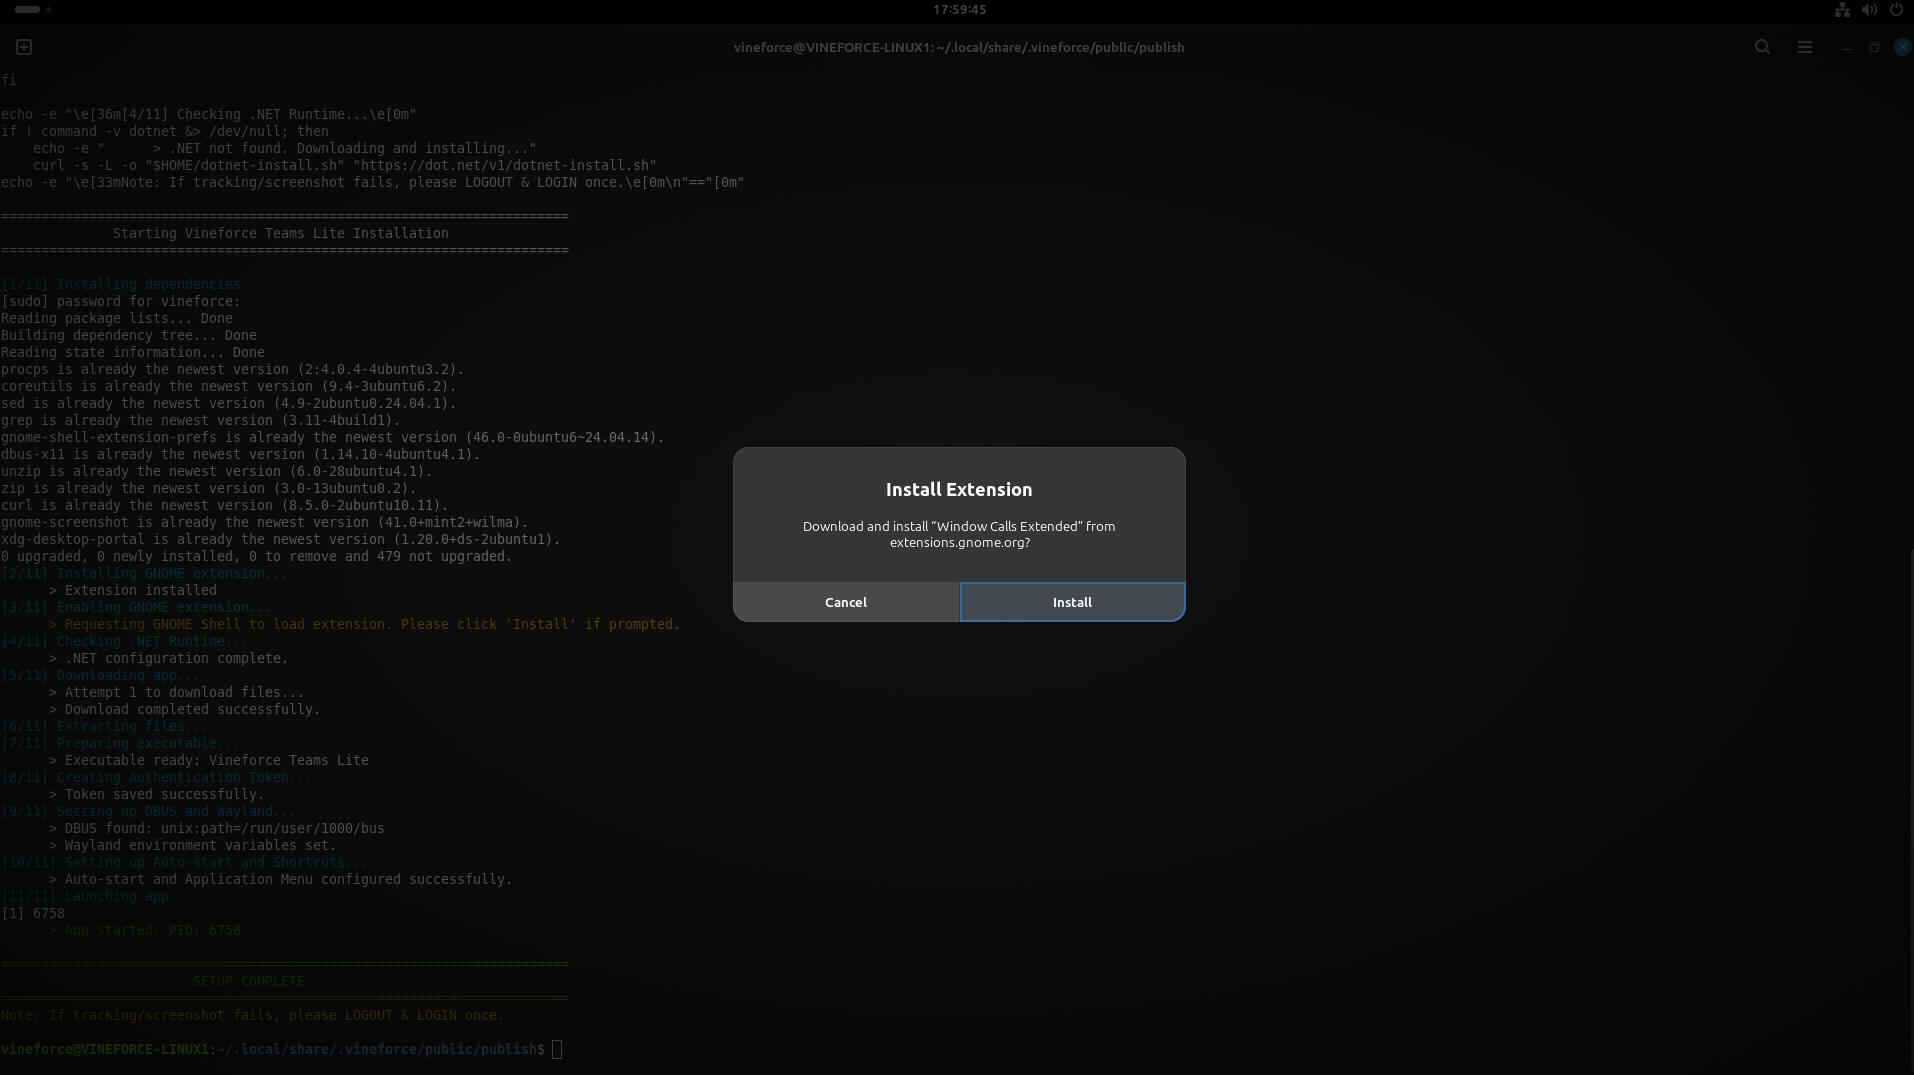Click 'Note: If tracking/screenshot fails' bottom line
1914x1075 pixels.
253,1015
